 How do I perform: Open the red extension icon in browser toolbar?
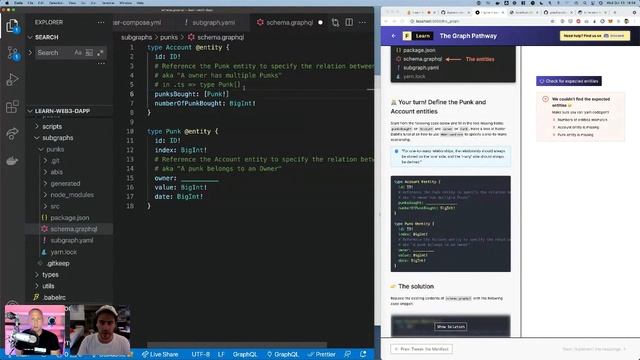578,21
